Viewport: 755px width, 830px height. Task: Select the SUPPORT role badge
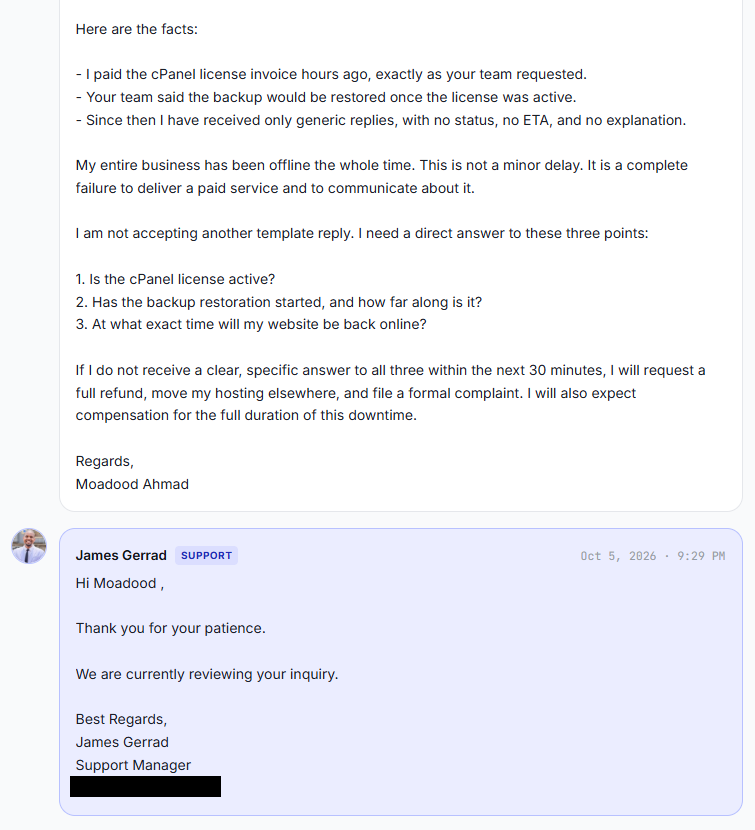click(x=206, y=555)
